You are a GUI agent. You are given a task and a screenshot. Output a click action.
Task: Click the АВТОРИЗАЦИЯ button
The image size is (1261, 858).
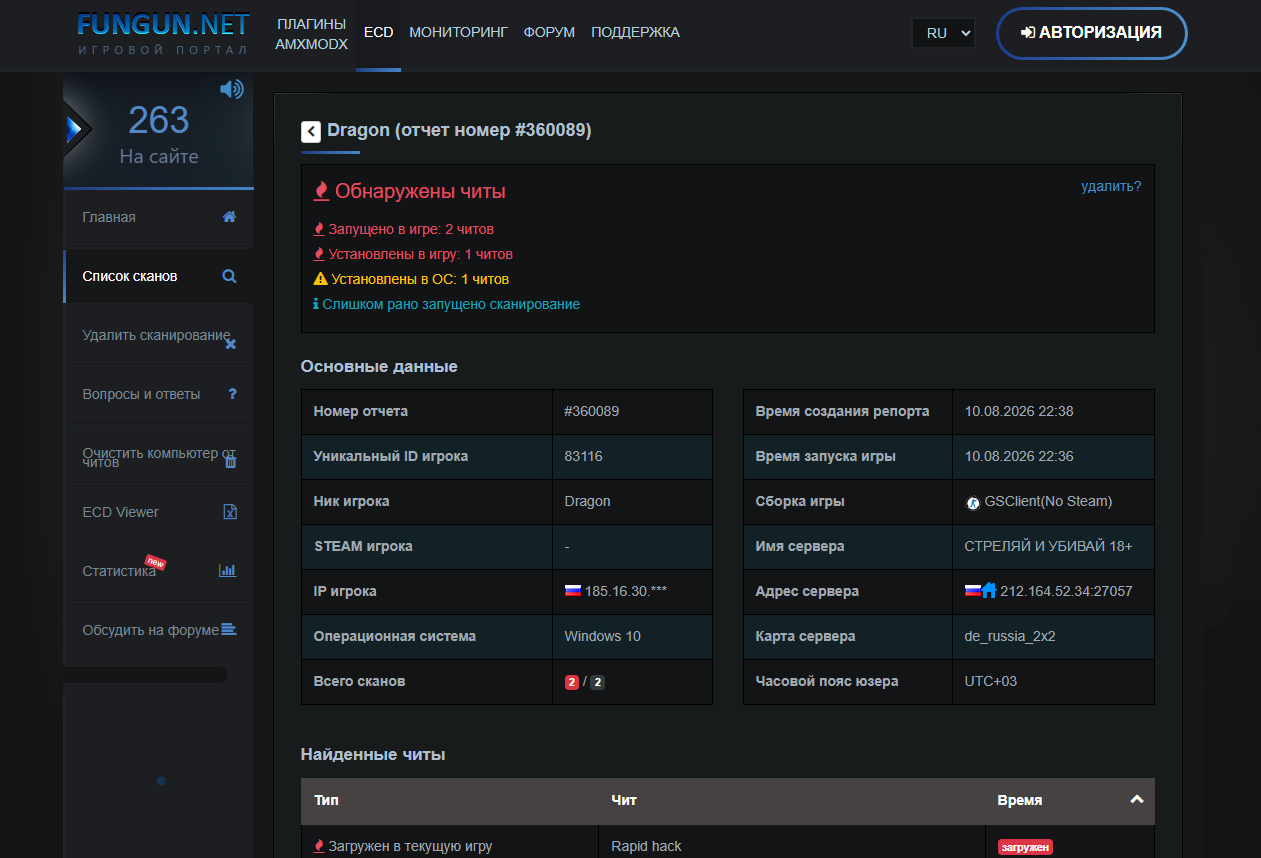click(1091, 33)
